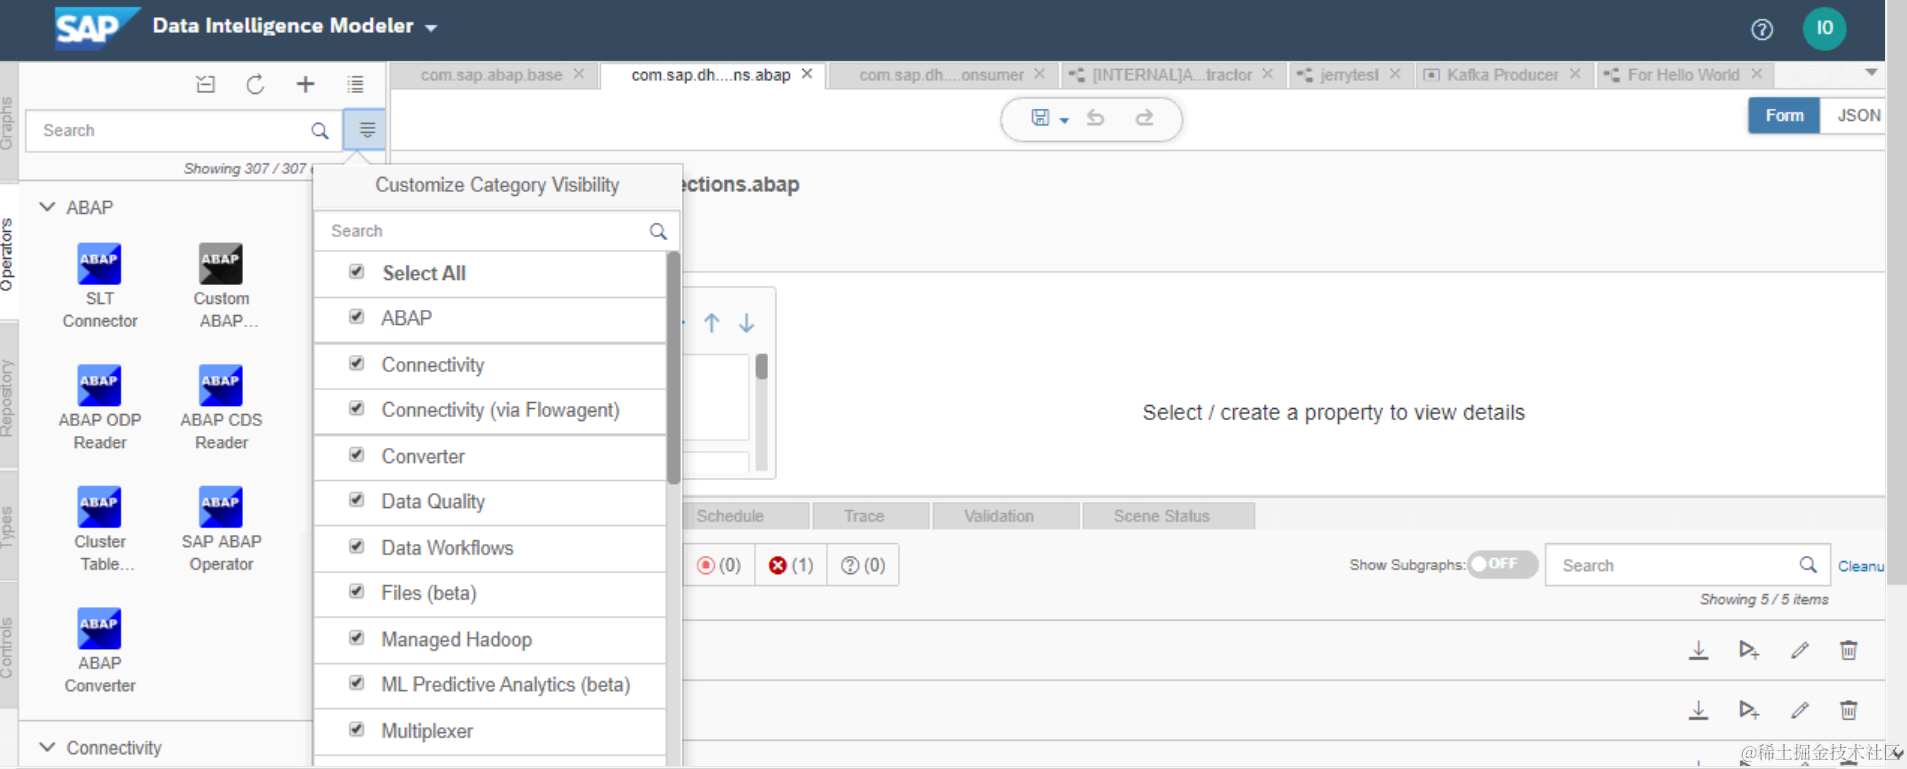Screen dimensions: 1907x769
Task: Switch to the jerrytest tab
Action: tap(1349, 75)
